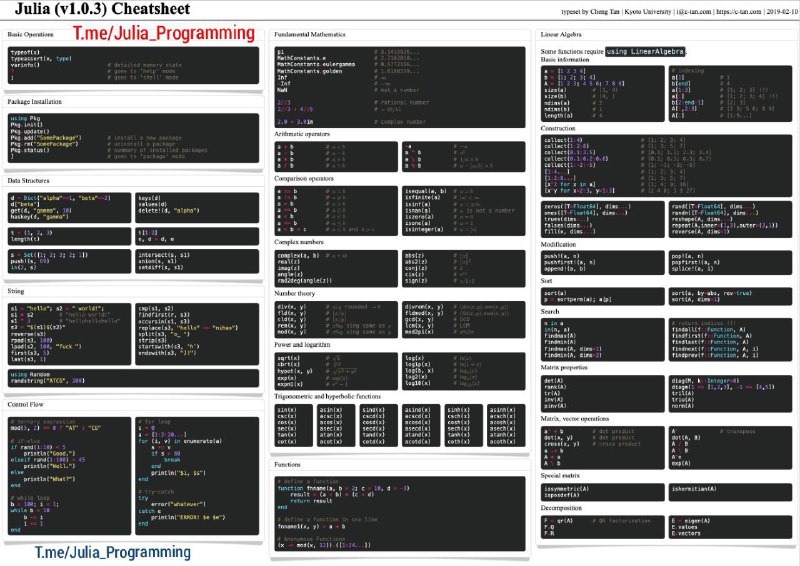Click the "Control Flow" heading
This screenshot has width=800, height=566.
click(x=26, y=404)
